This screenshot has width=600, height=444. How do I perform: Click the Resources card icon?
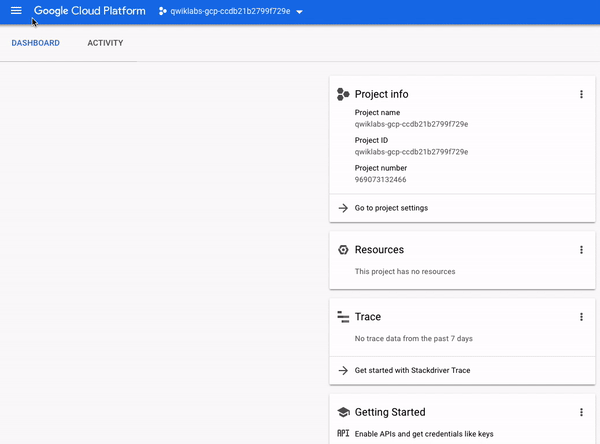click(343, 250)
